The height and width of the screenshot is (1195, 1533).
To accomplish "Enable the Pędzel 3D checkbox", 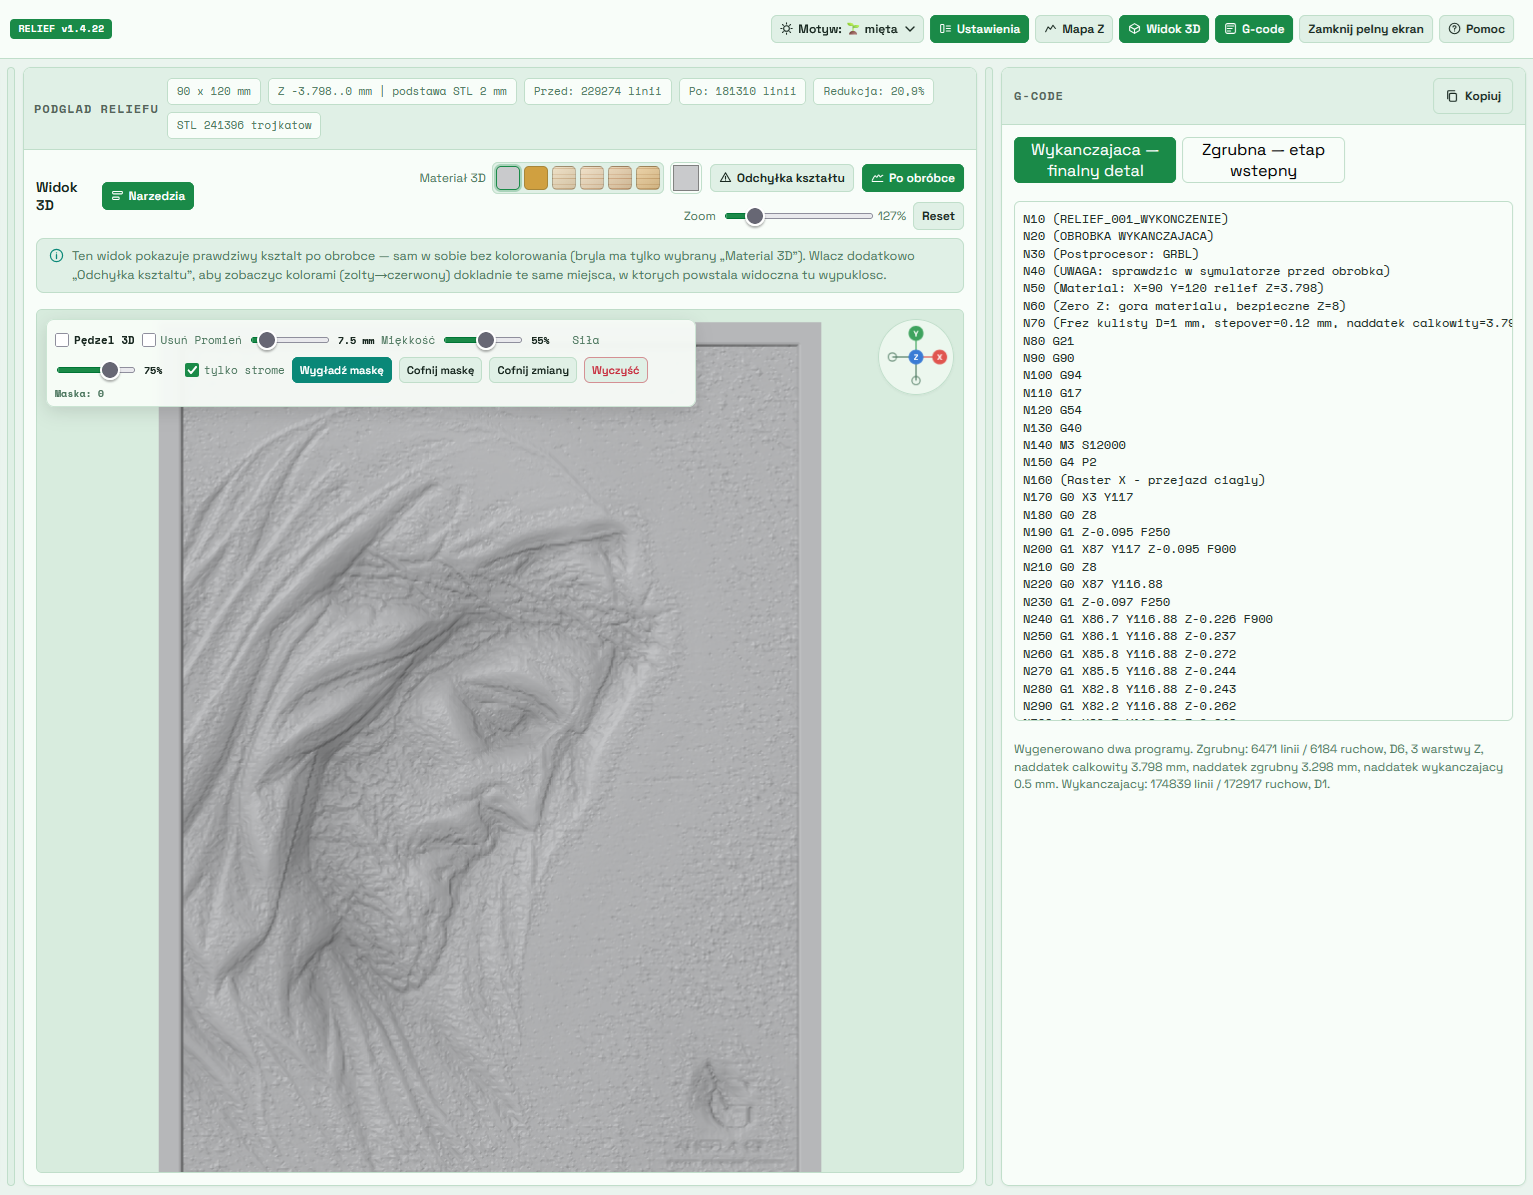I will (62, 340).
